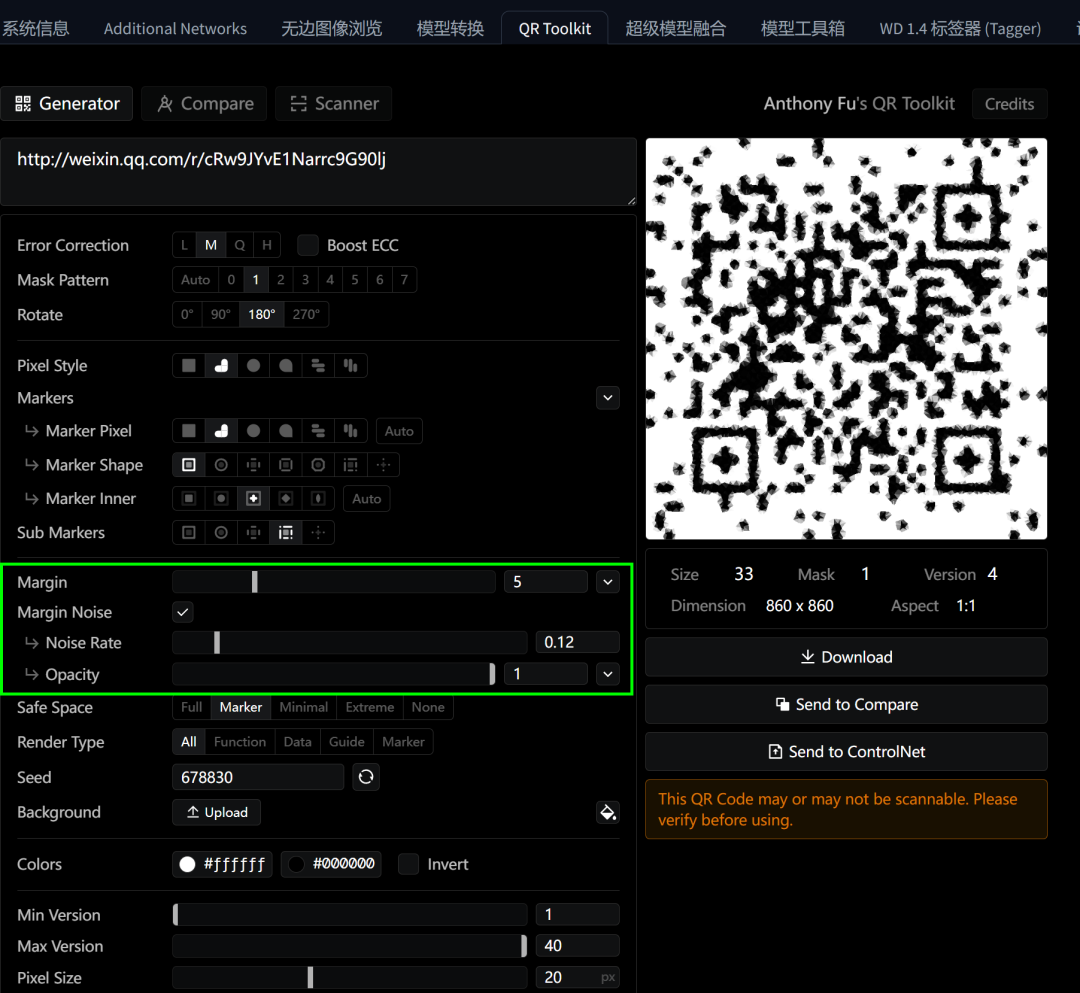Set Error Correction to H
Image resolution: width=1080 pixels, height=993 pixels.
click(x=267, y=245)
